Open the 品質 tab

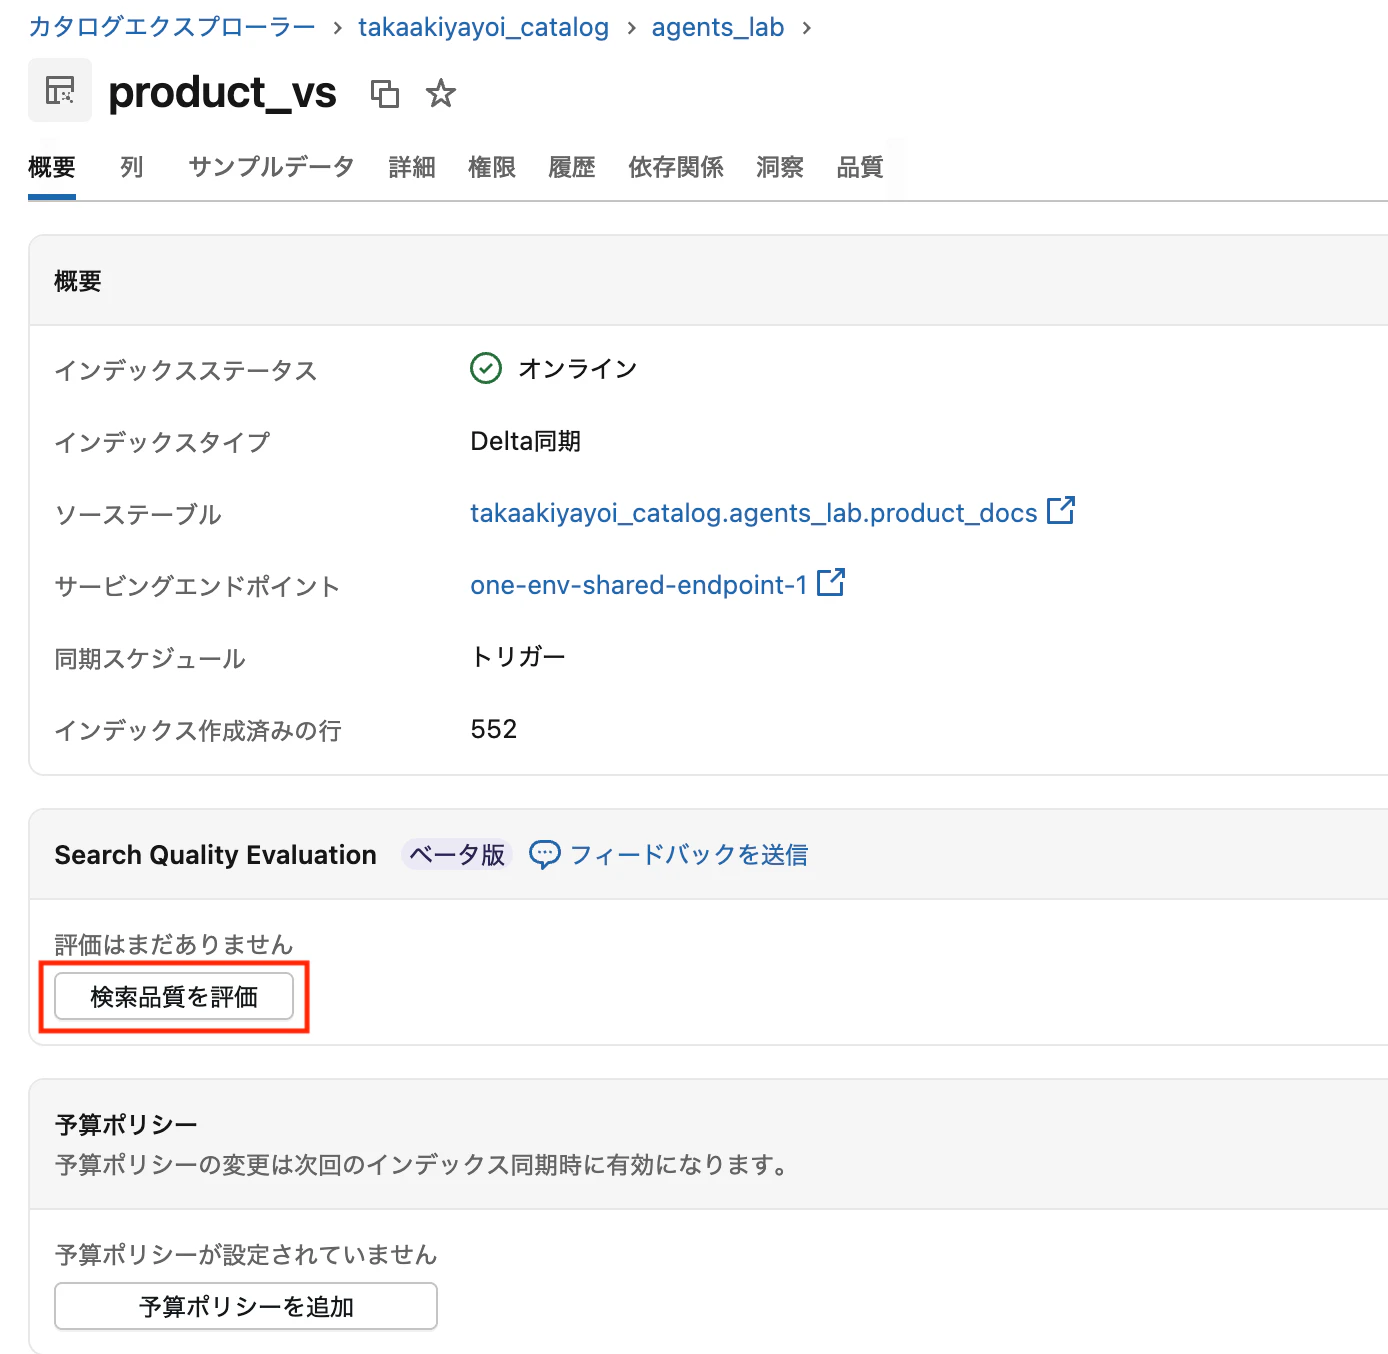pyautogui.click(x=859, y=167)
